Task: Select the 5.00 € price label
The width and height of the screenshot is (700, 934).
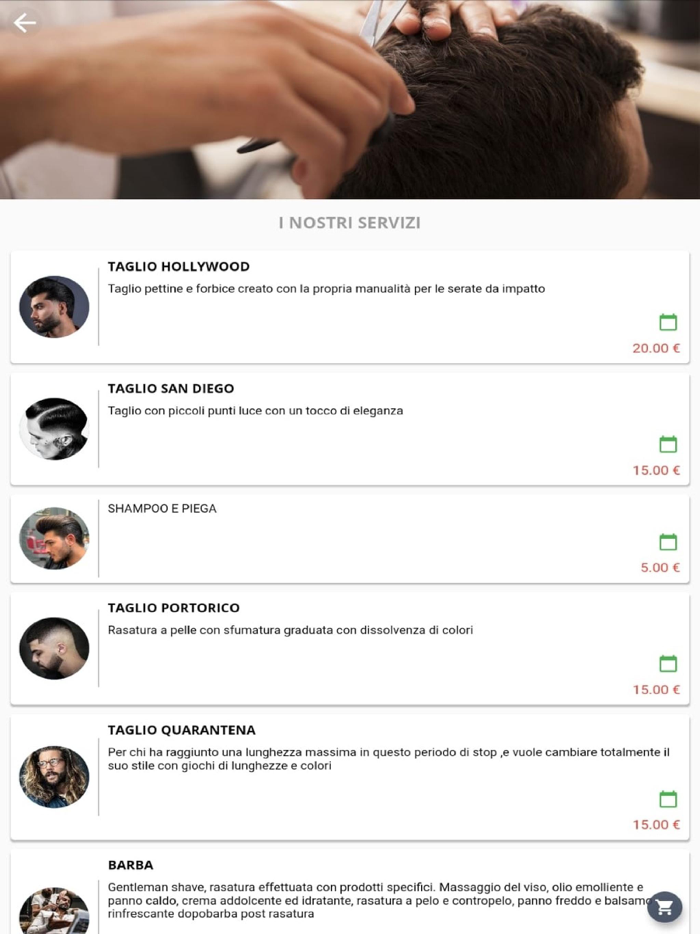Action: click(x=660, y=568)
